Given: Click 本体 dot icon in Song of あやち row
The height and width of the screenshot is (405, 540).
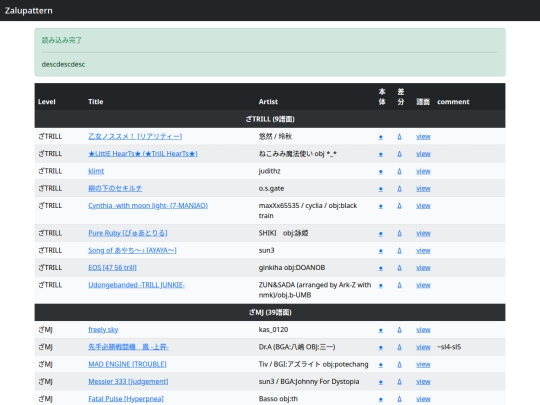Looking at the screenshot, I should [x=381, y=250].
